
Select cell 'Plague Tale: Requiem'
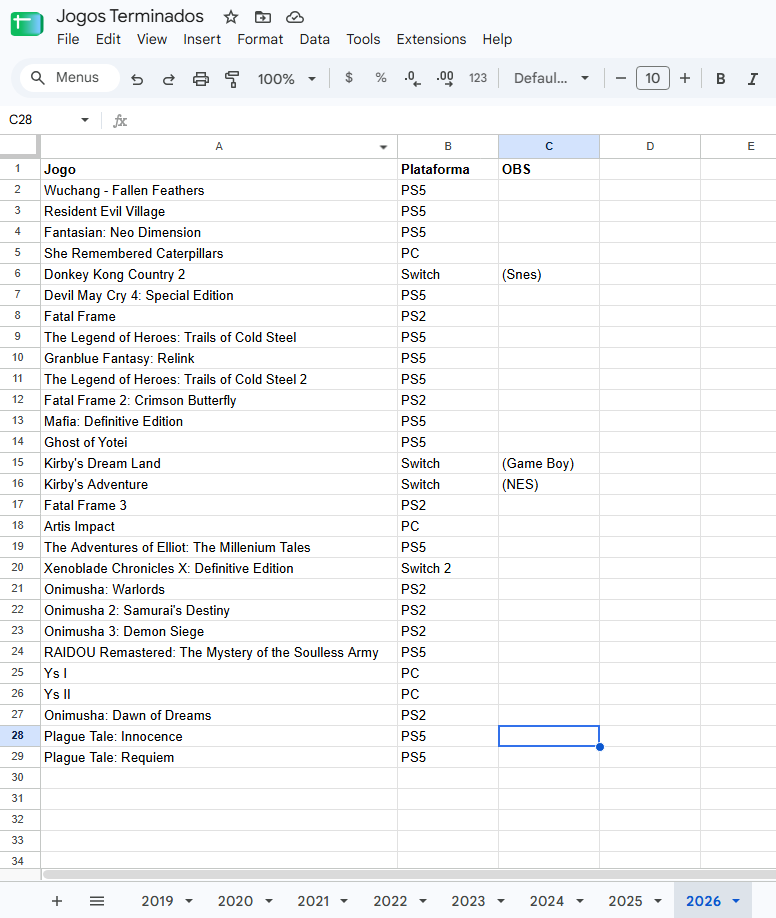219,757
